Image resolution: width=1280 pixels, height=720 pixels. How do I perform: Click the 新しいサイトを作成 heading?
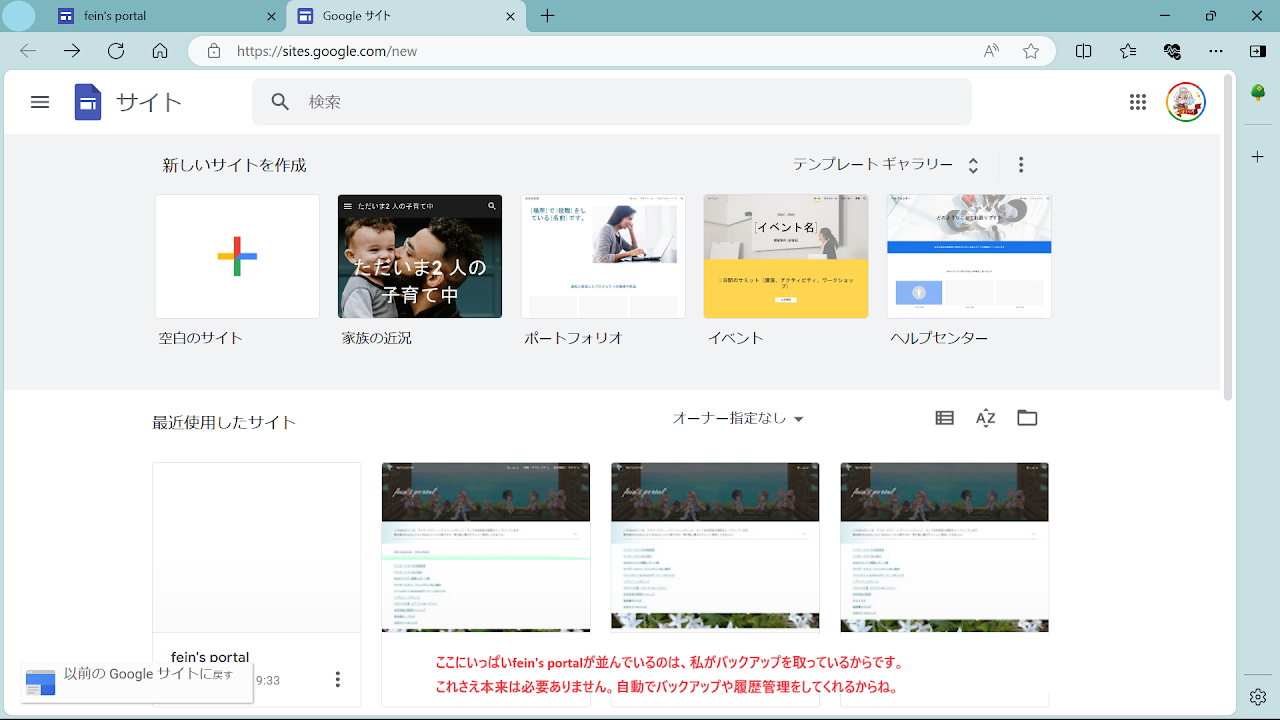235,165
